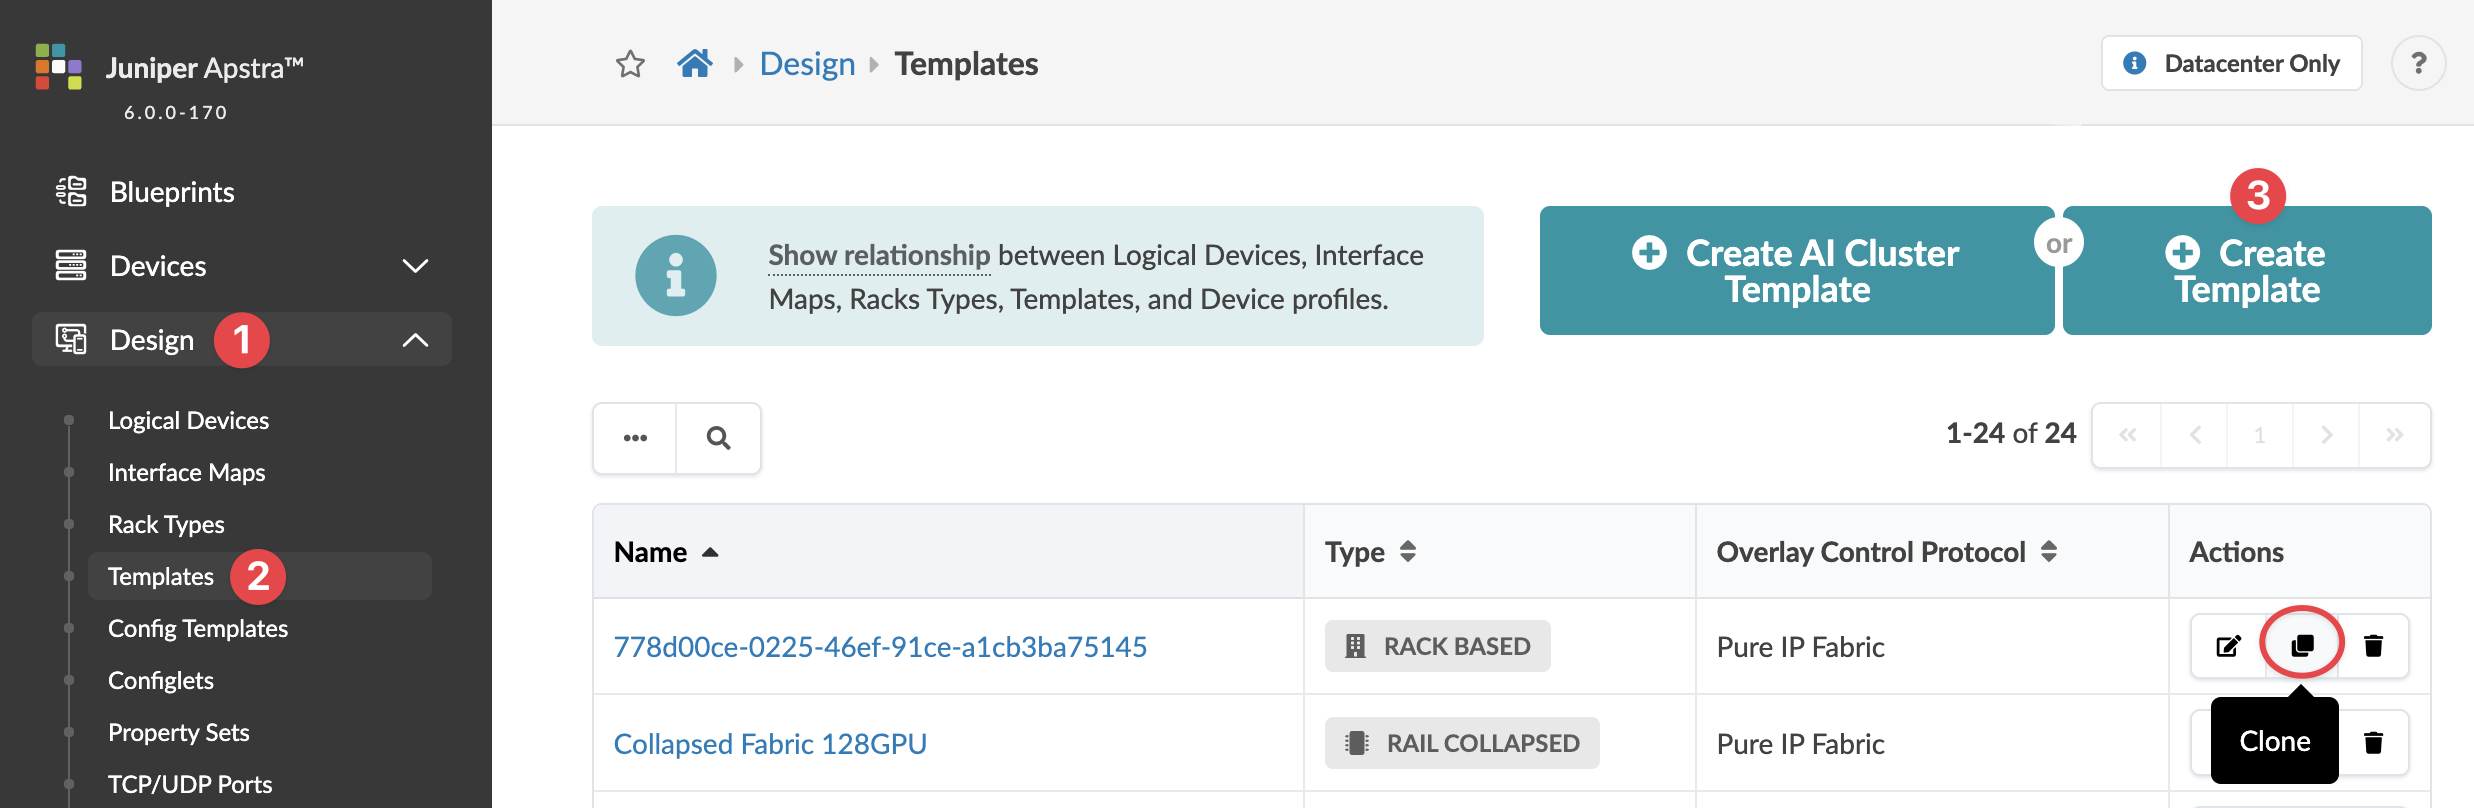Open Blueprints in the sidebar

pos(172,192)
